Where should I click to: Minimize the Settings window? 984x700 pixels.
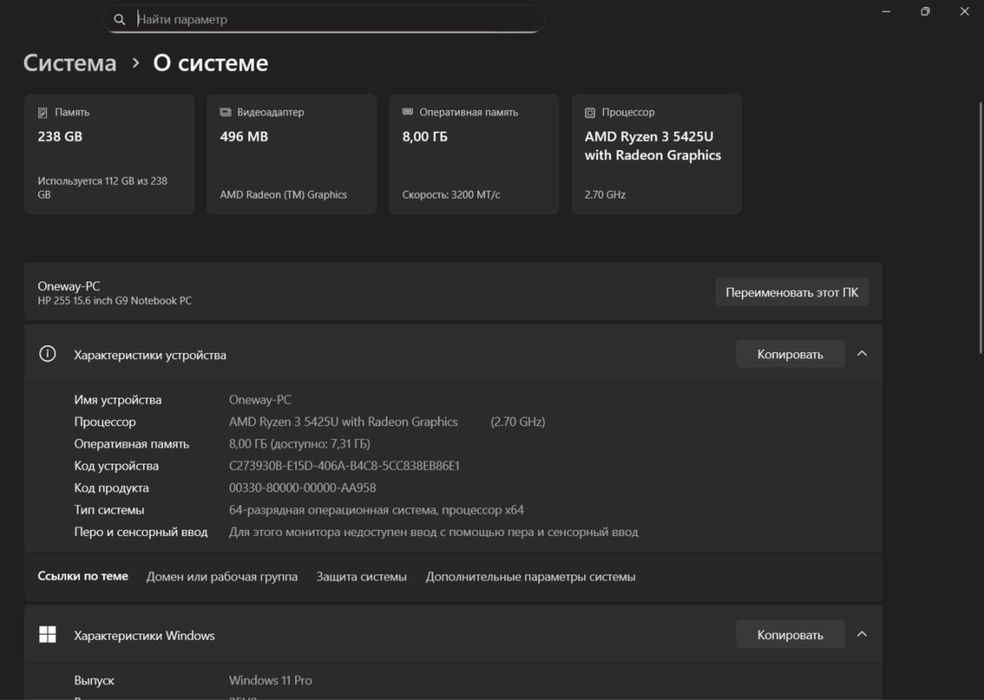(886, 11)
